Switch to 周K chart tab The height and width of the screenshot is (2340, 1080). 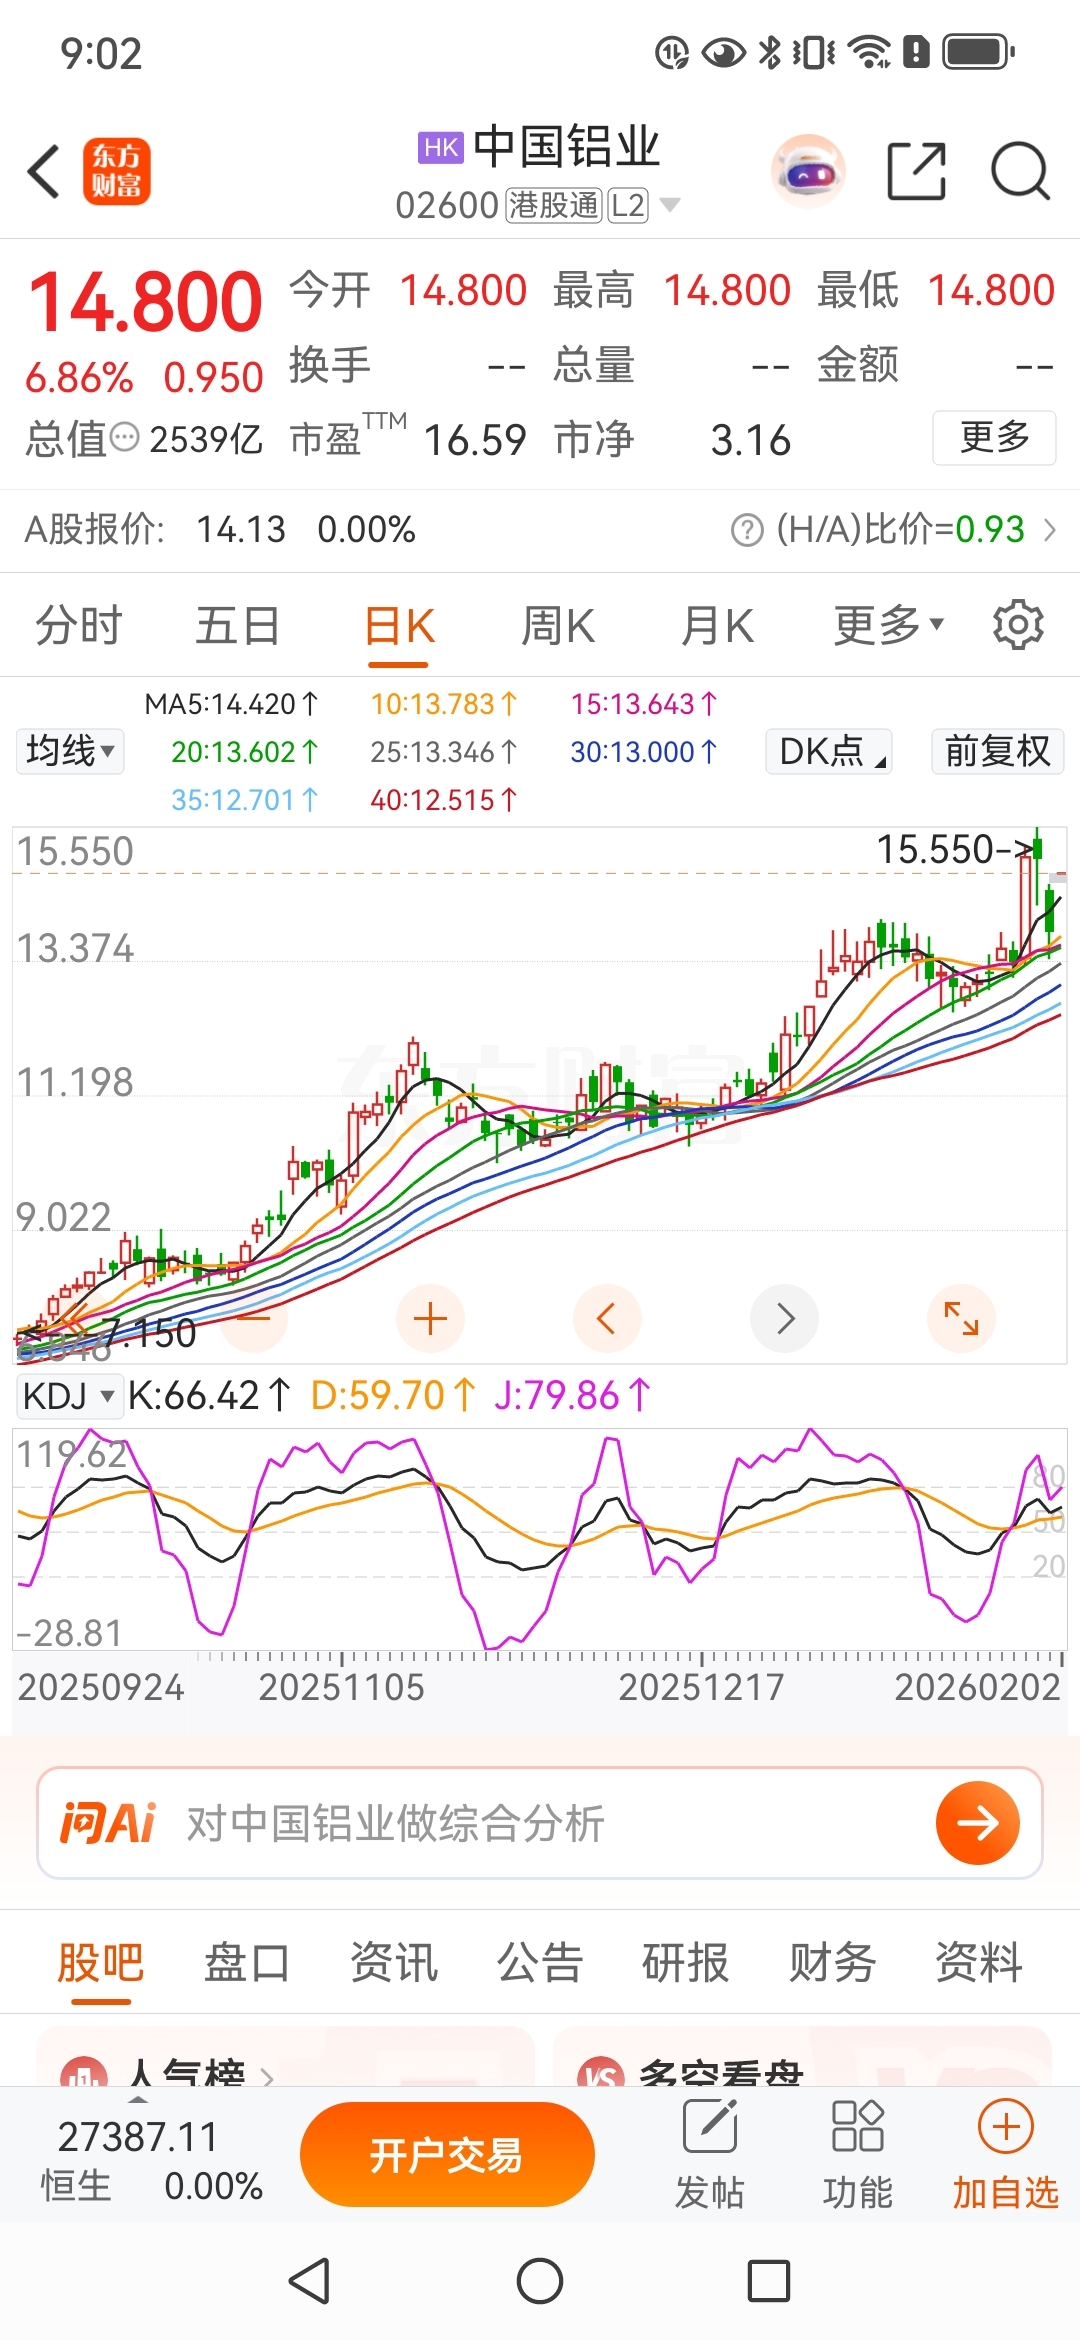[x=558, y=626]
